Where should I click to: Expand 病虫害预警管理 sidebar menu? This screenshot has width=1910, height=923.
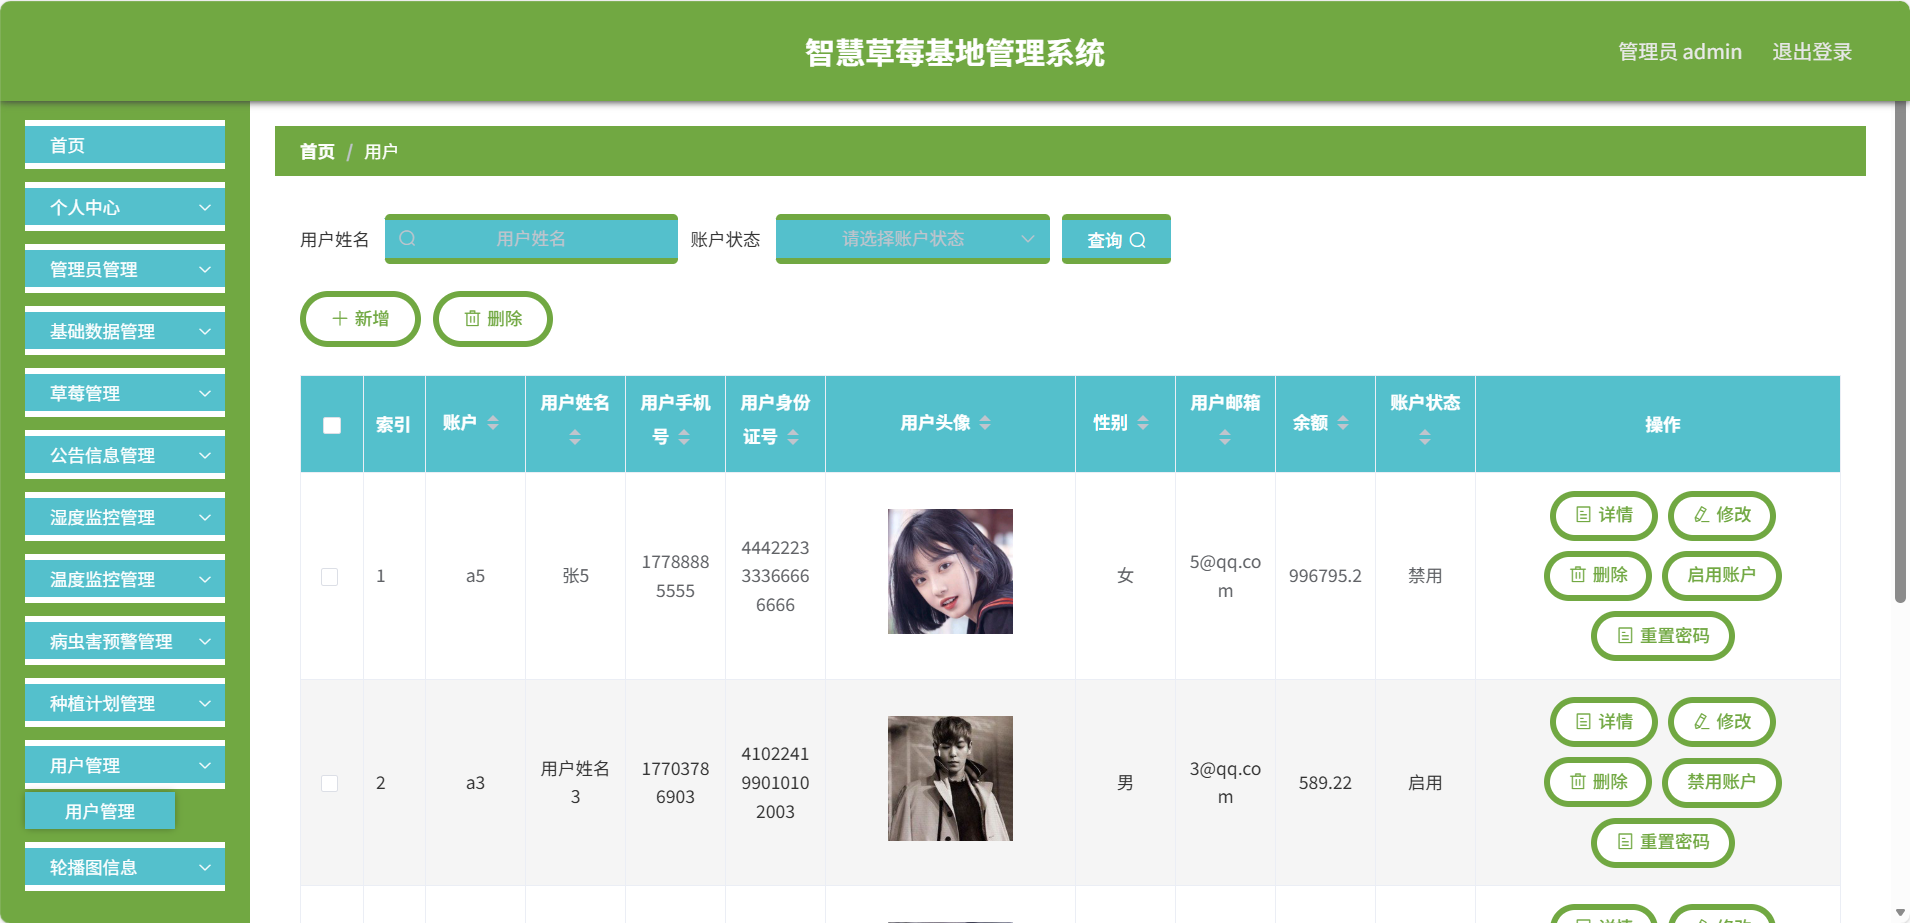click(x=125, y=641)
